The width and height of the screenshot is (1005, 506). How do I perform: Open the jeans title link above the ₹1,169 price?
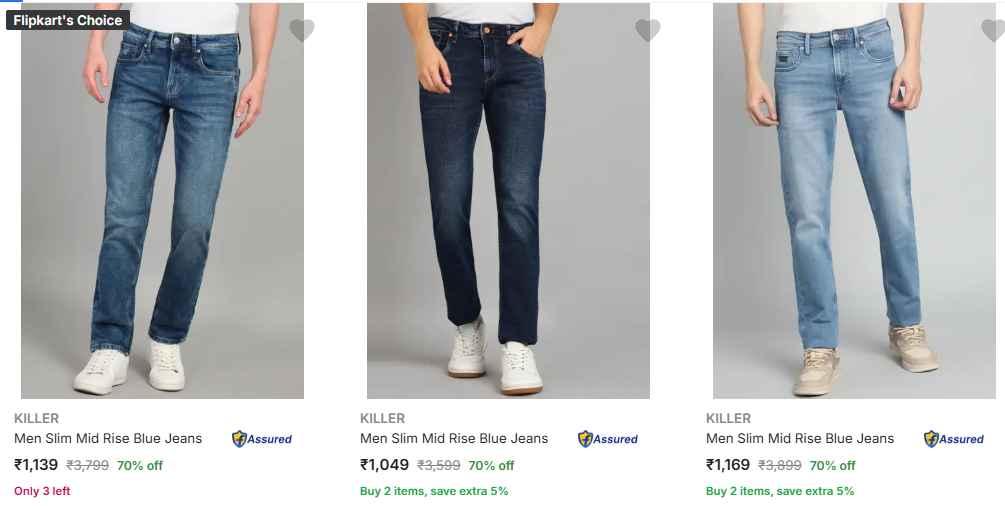(x=800, y=438)
